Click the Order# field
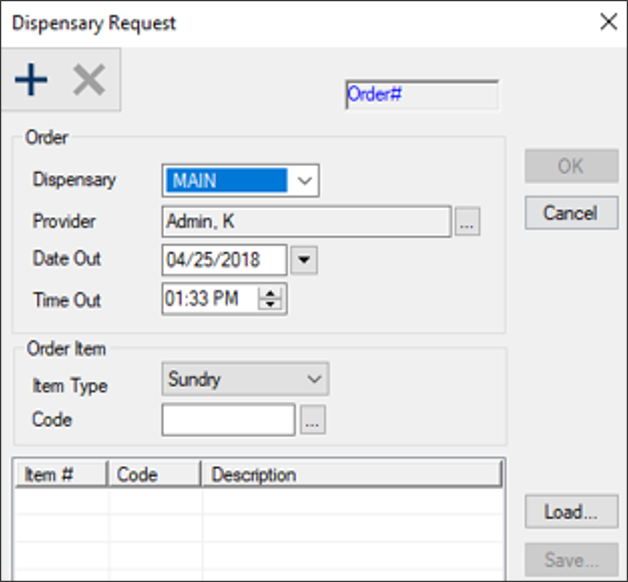This screenshot has height=582, width=628. point(421,95)
